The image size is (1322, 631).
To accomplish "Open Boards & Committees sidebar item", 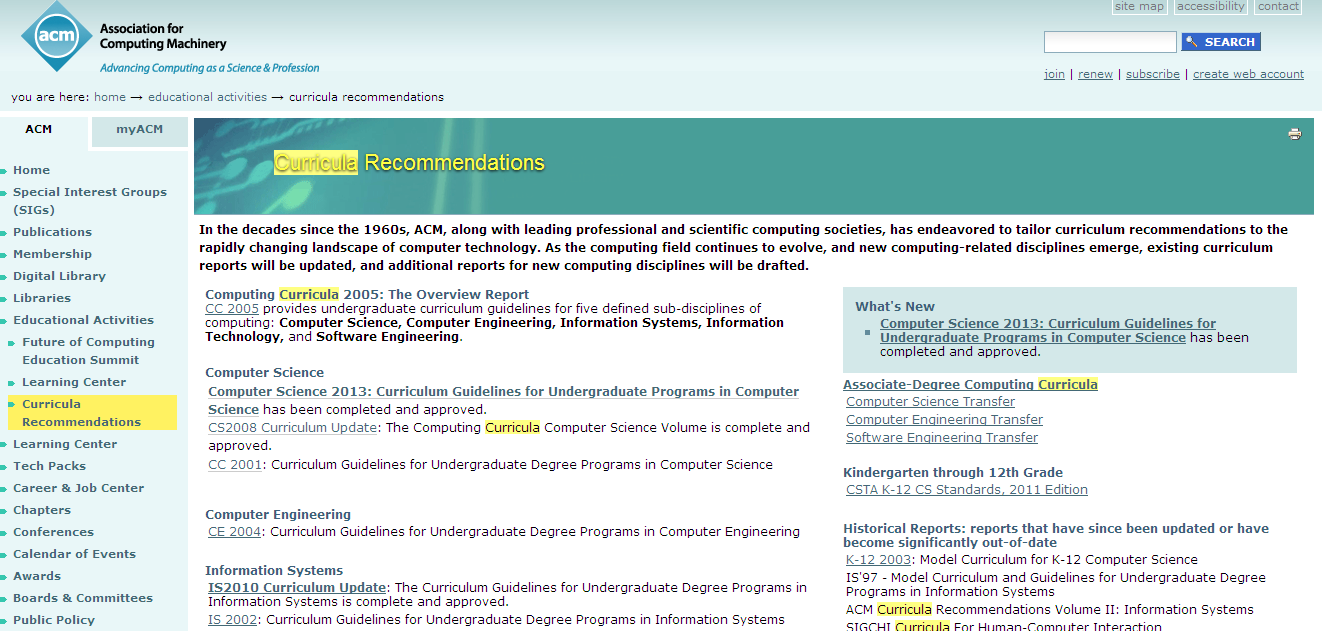I will (83, 598).
